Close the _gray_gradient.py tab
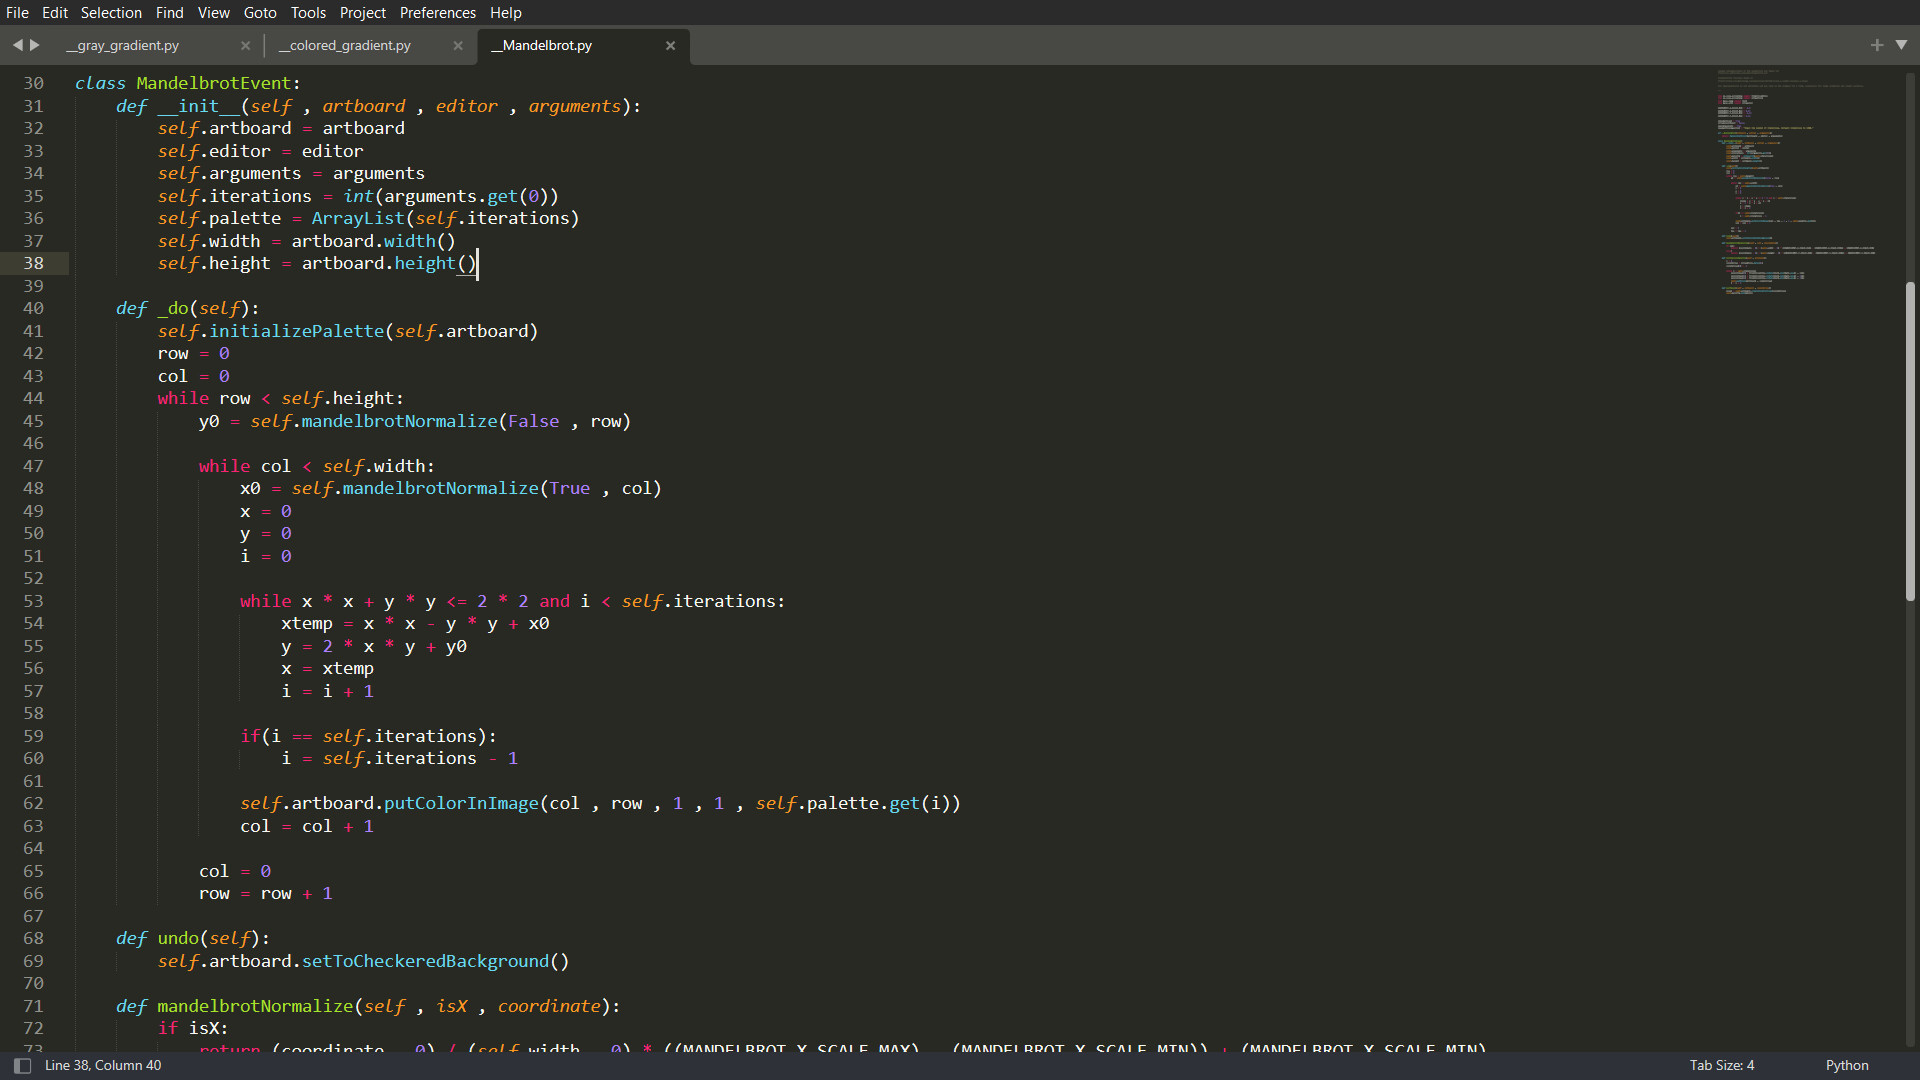Viewport: 1920px width, 1080px height. click(x=245, y=46)
